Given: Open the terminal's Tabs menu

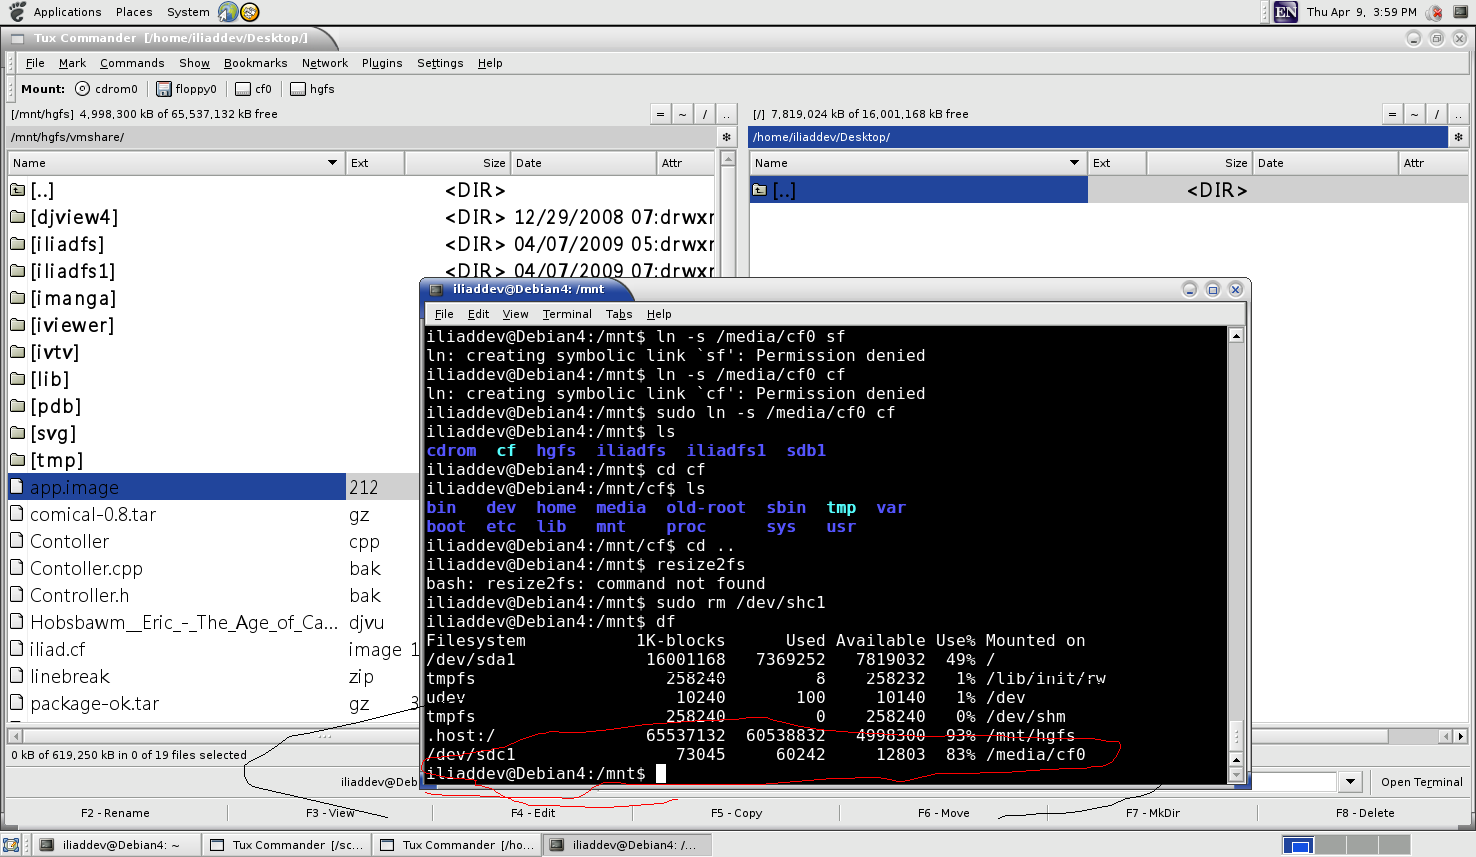Looking at the screenshot, I should [x=619, y=314].
